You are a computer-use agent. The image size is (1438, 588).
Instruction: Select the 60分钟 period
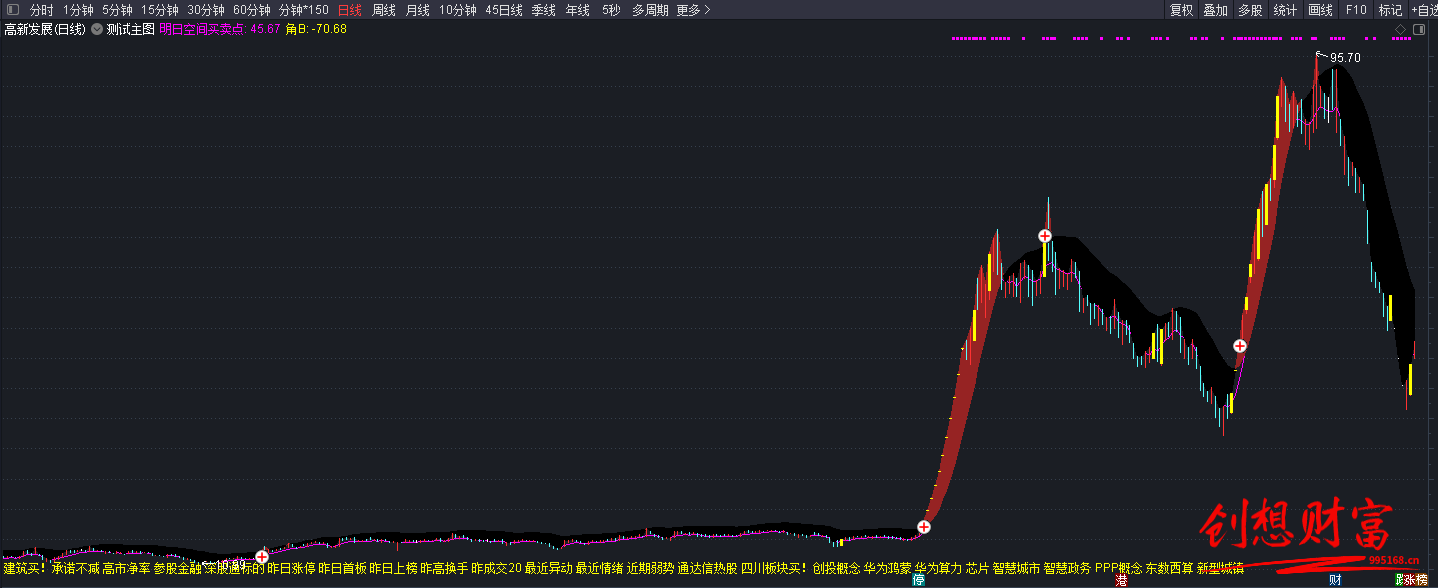pyautogui.click(x=252, y=10)
